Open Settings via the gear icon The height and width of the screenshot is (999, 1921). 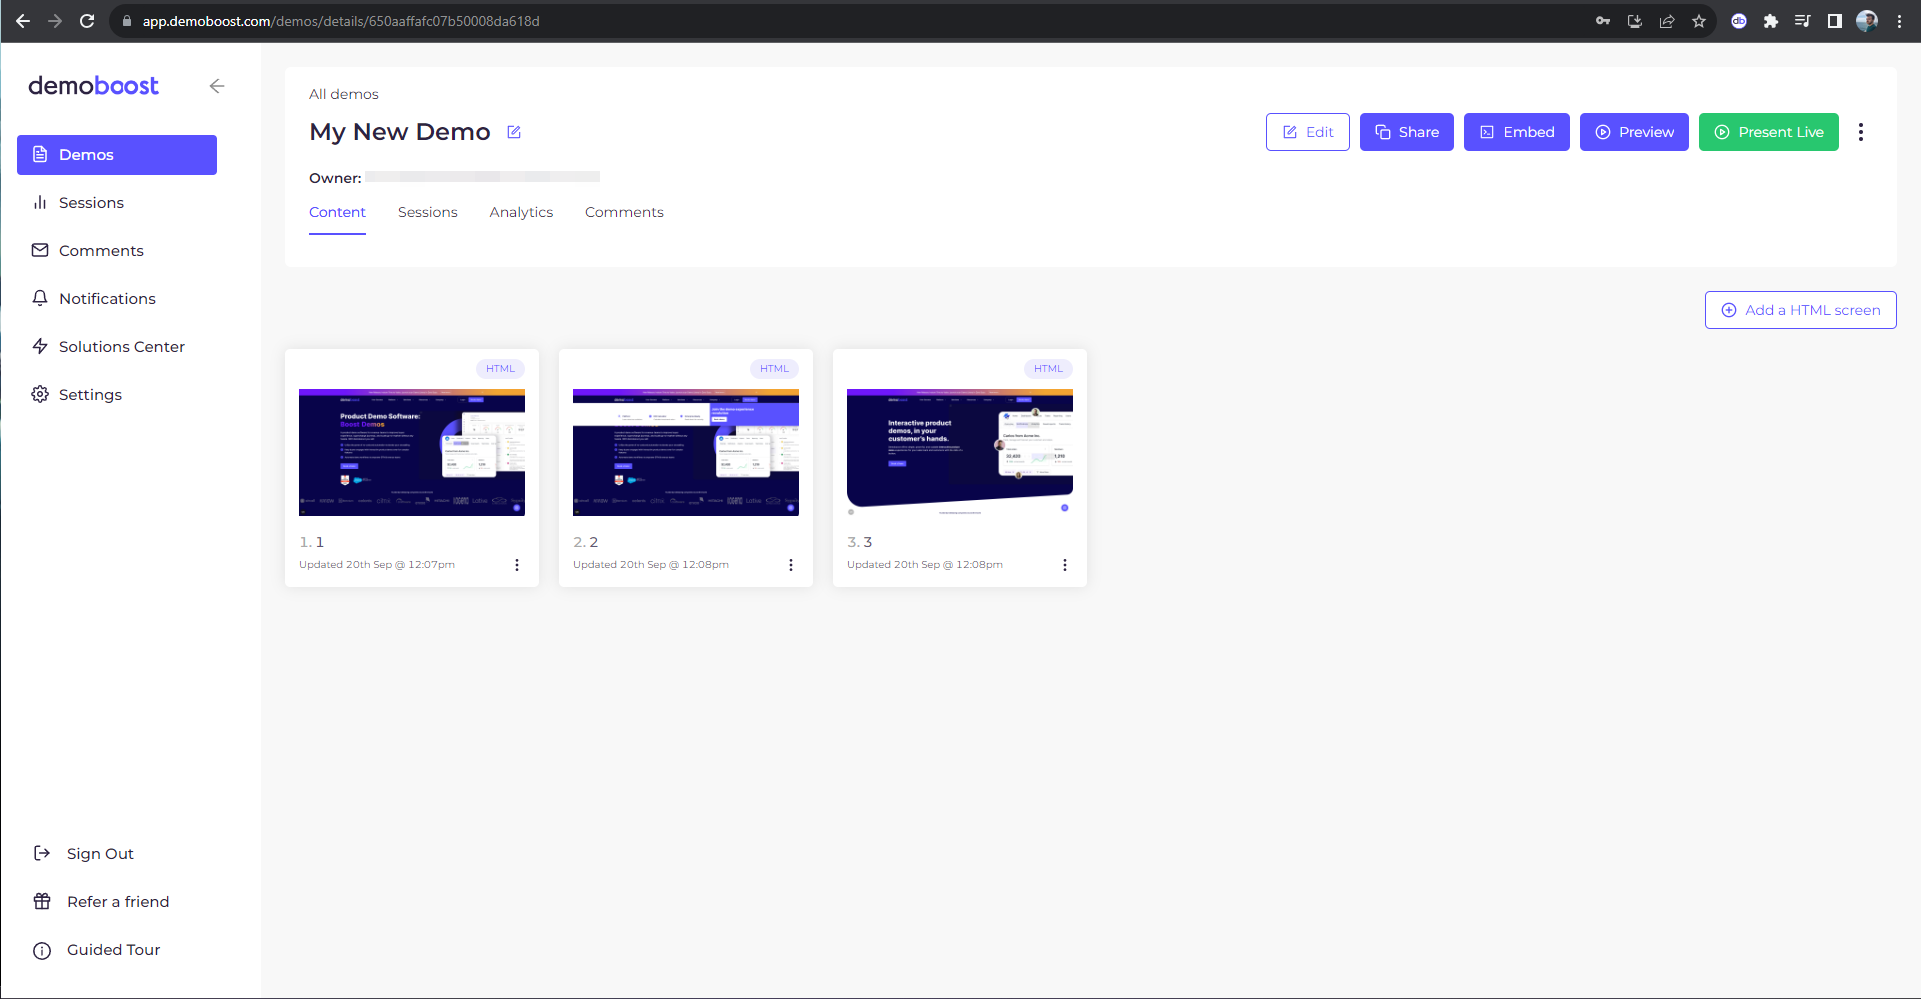pos(40,394)
